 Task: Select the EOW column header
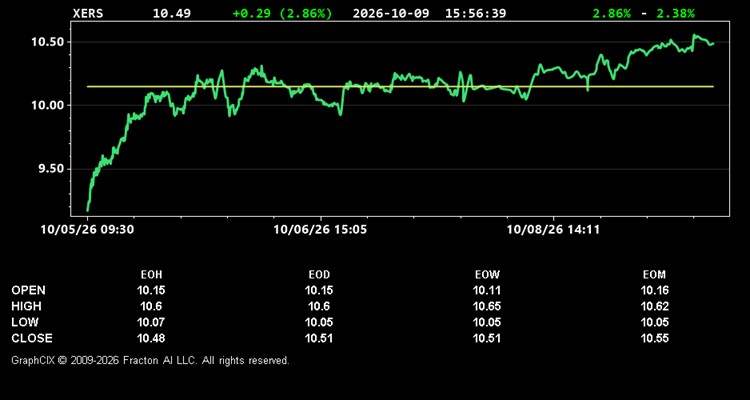click(x=487, y=275)
